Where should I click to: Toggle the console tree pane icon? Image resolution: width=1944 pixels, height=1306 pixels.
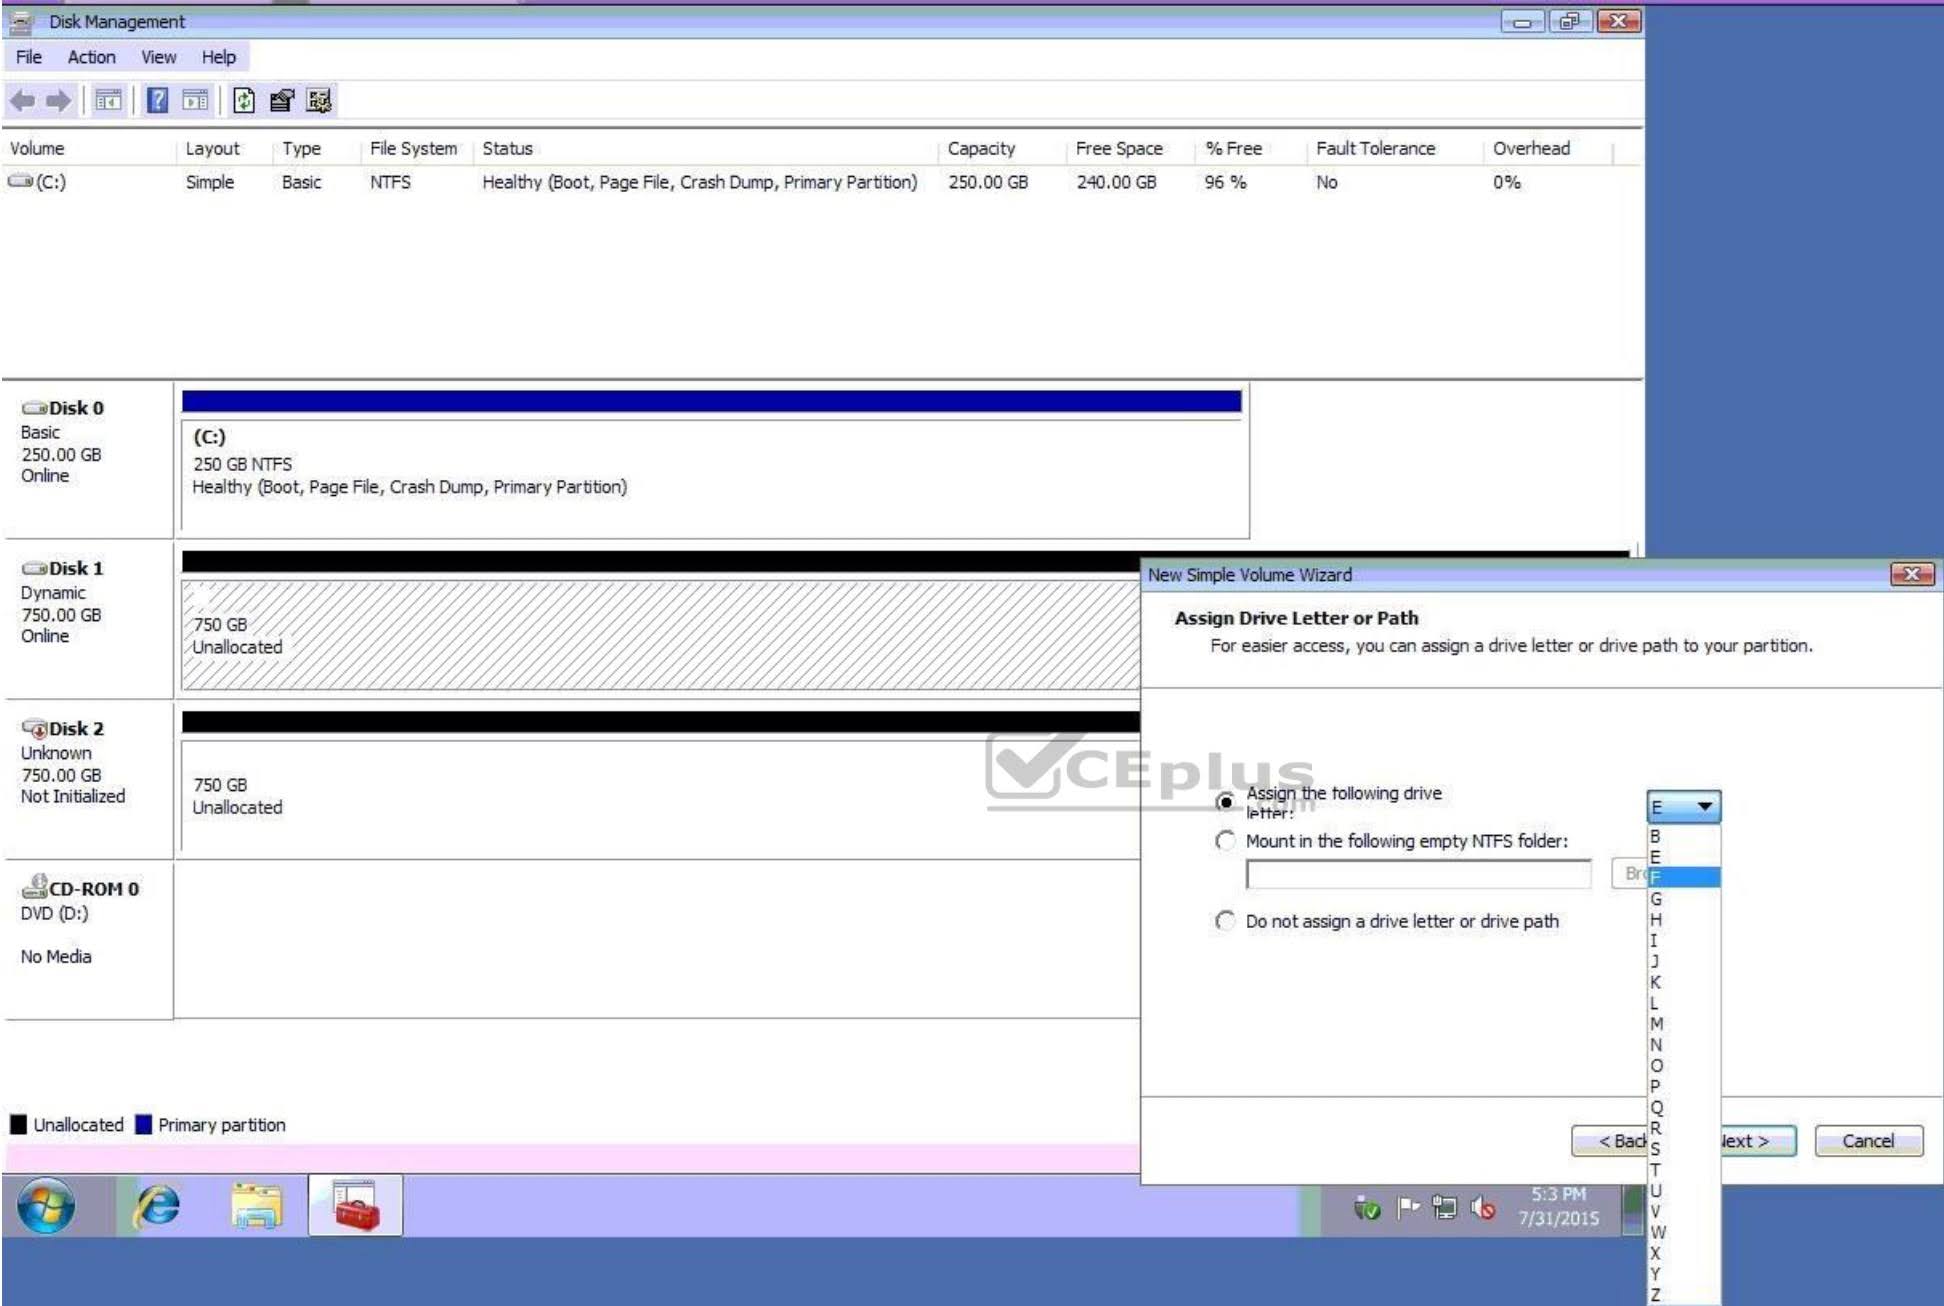pyautogui.click(x=108, y=100)
